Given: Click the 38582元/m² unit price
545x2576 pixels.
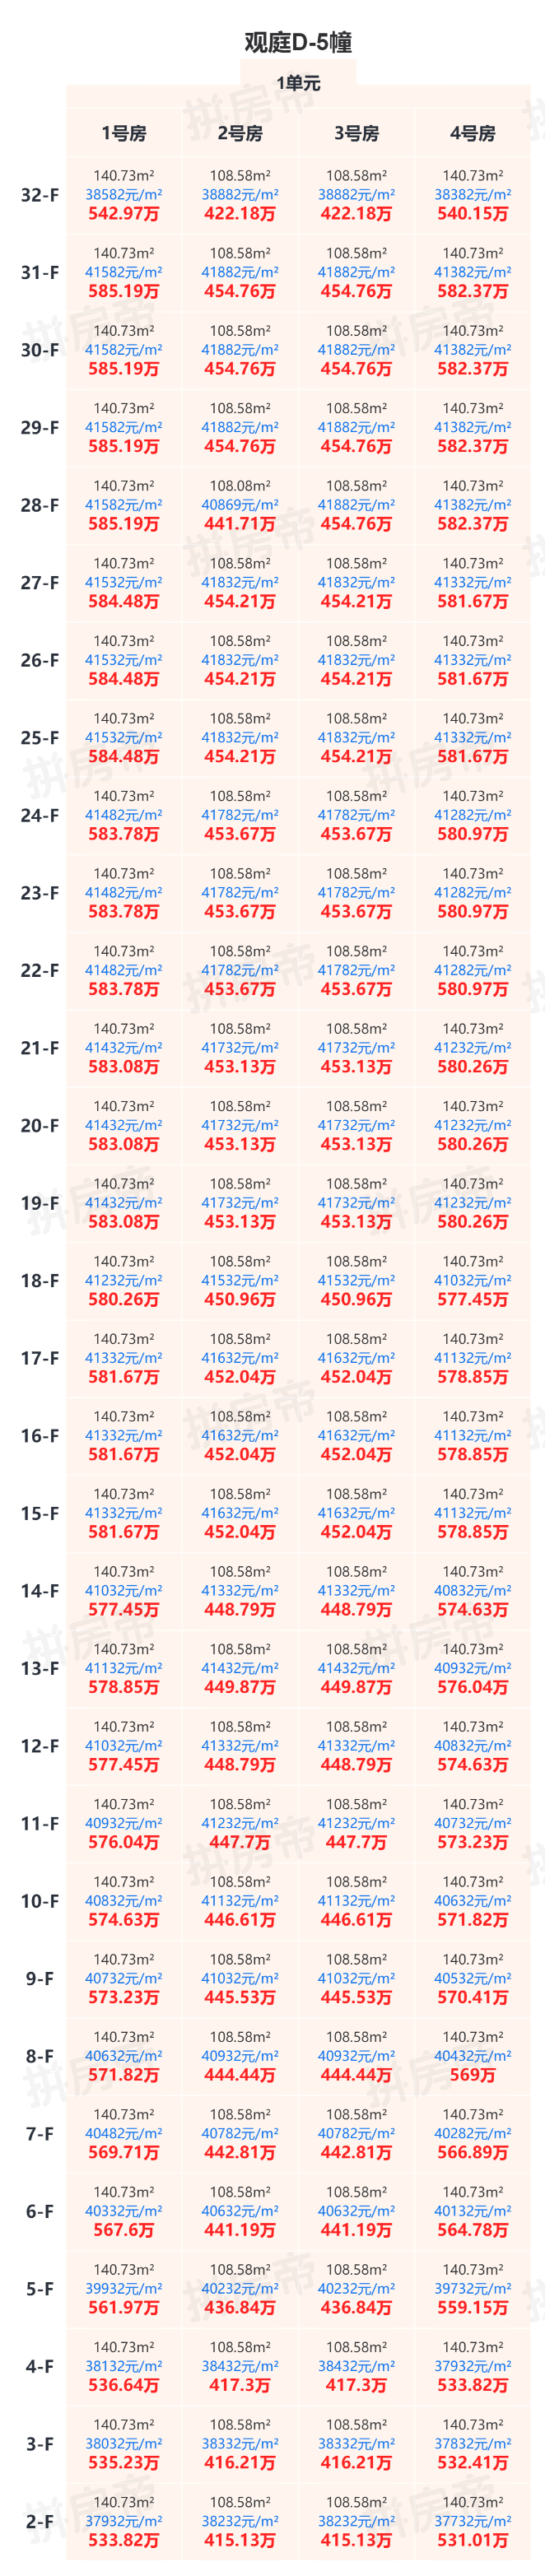Looking at the screenshot, I should [124, 195].
